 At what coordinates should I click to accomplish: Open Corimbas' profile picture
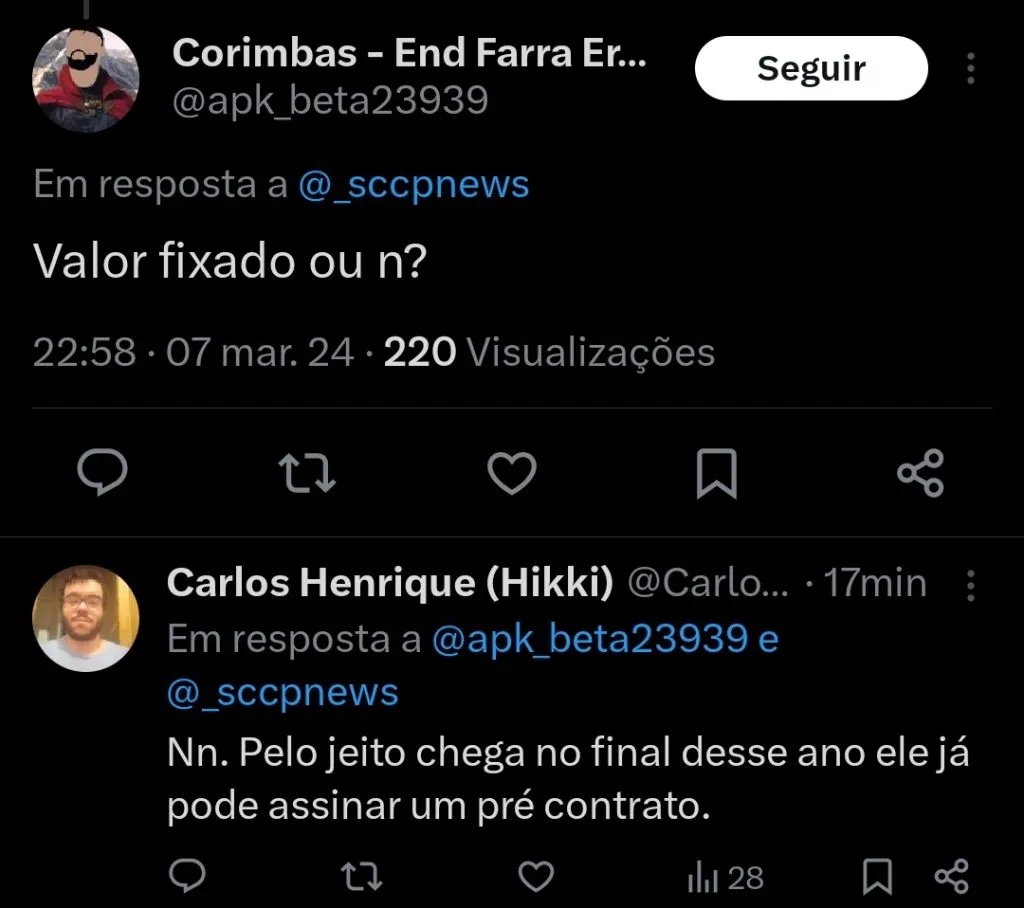[x=86, y=76]
